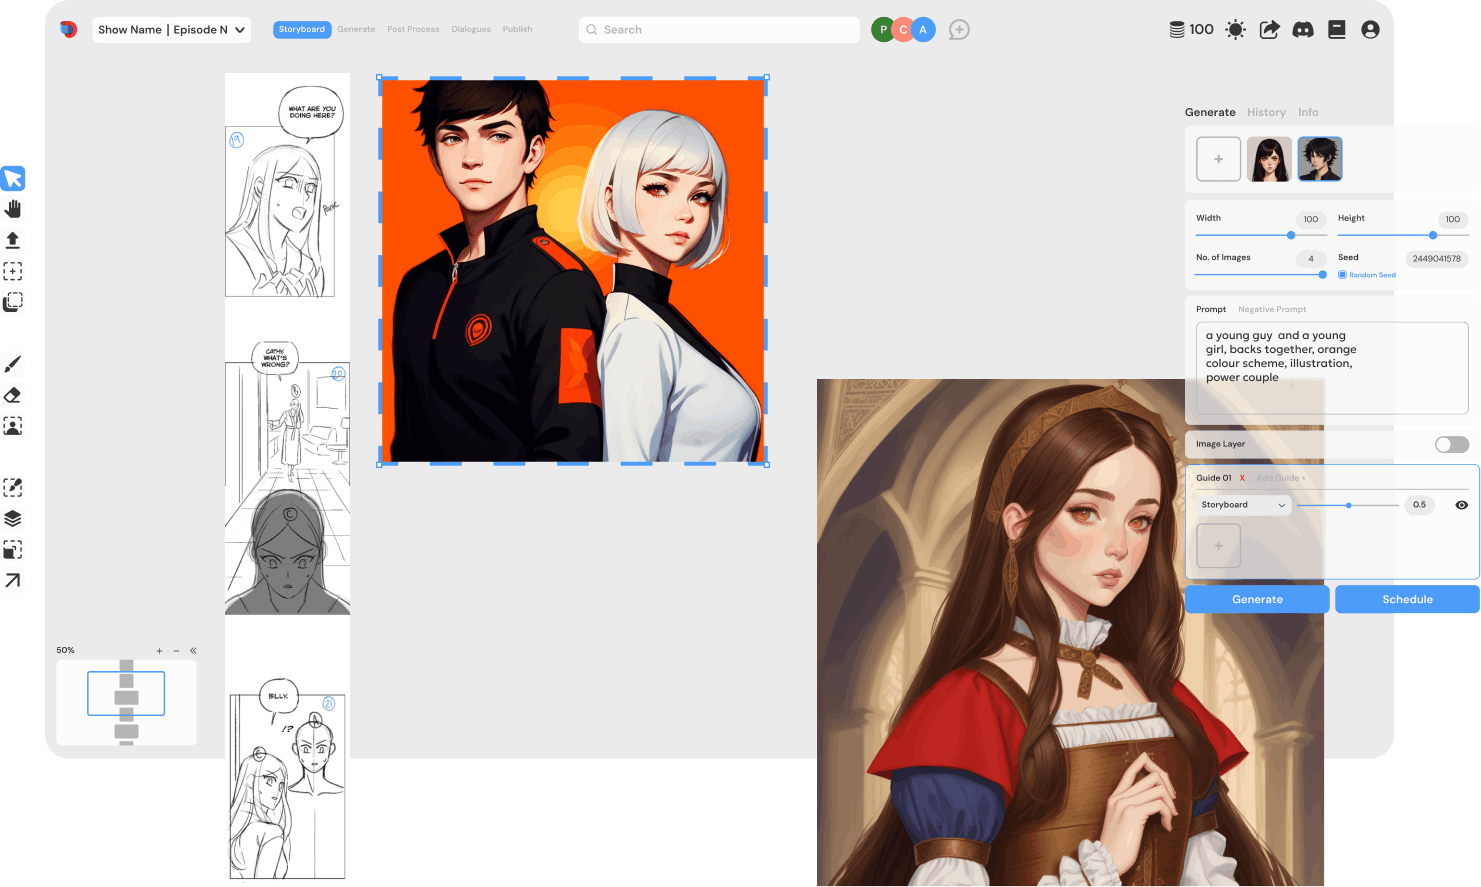1481x887 pixels.
Task: Select the long-haired girl character thumbnail
Action: [1269, 159]
